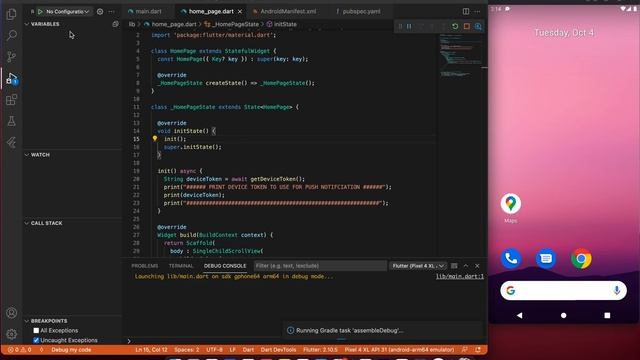
Task: Open Phone app on emulator
Action: point(511,258)
